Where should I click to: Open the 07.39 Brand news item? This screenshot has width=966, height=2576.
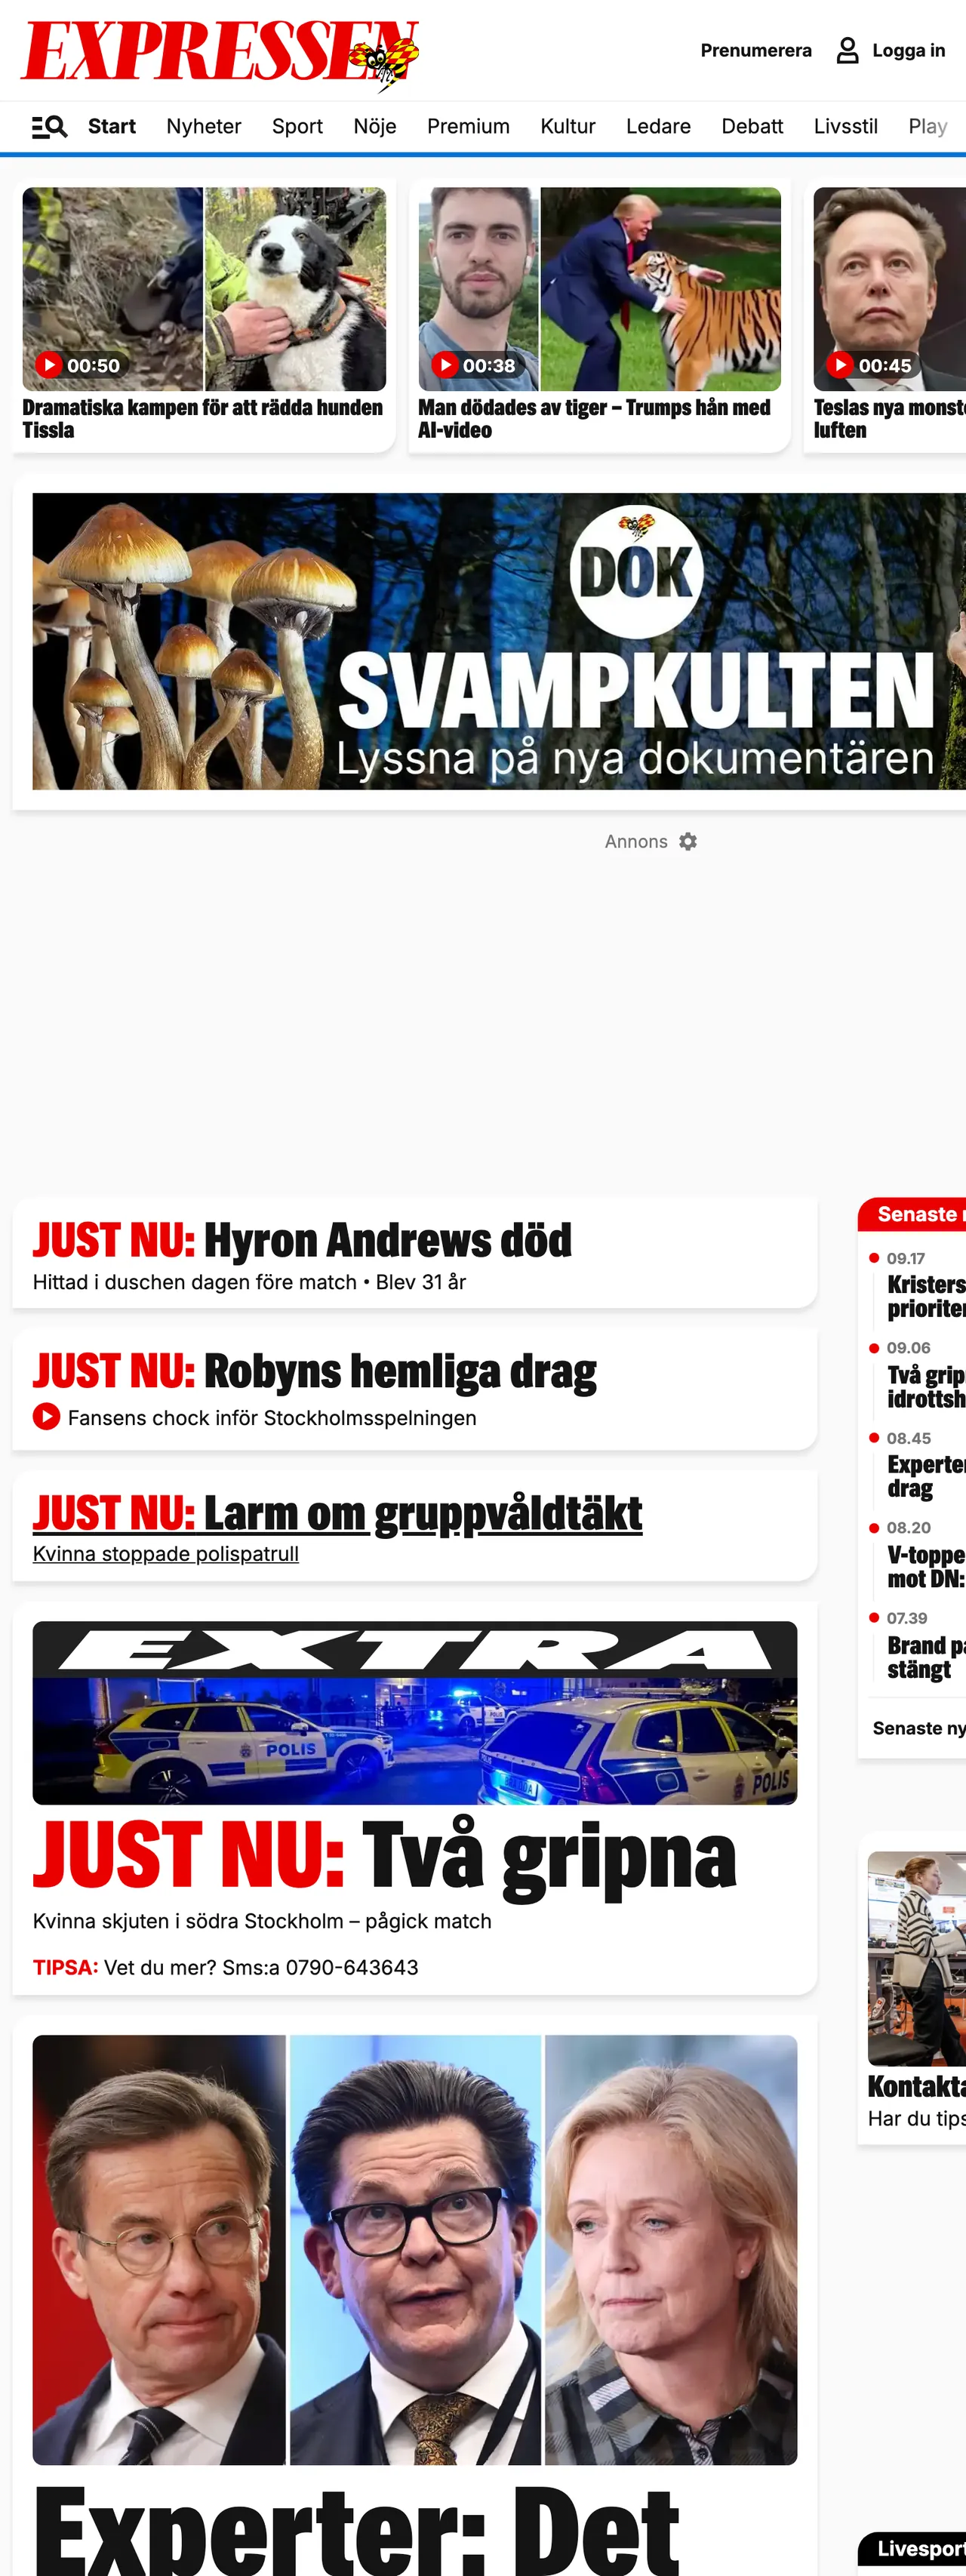coord(925,1657)
